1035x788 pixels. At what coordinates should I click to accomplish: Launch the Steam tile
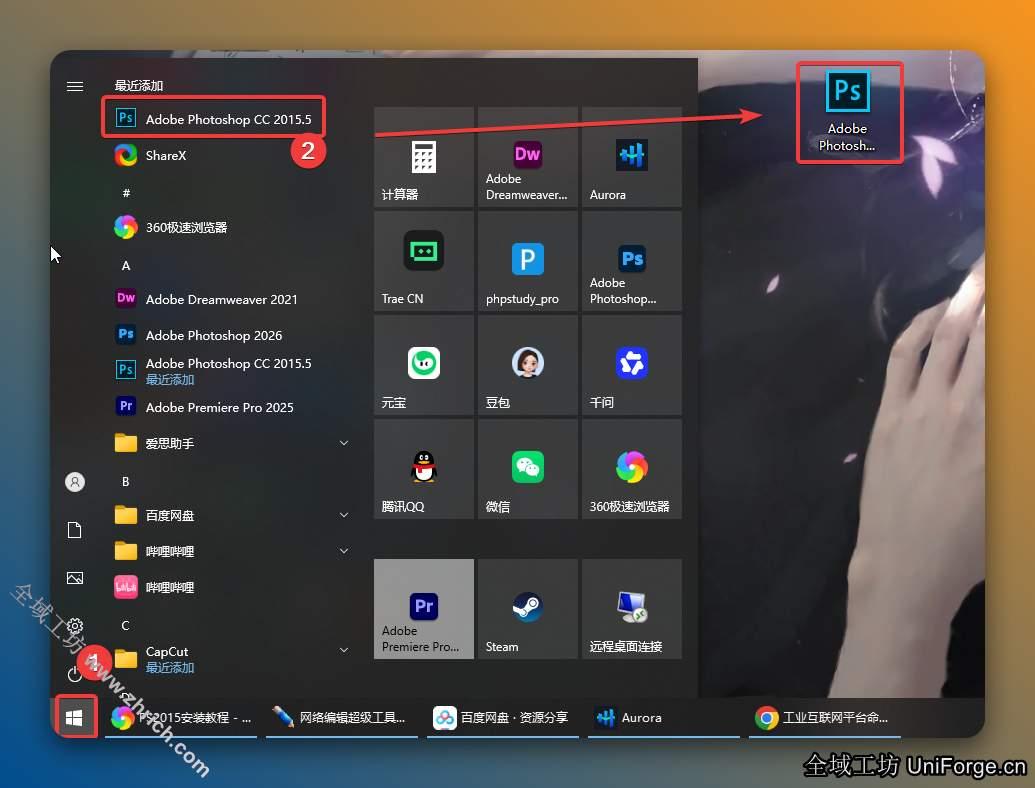click(x=527, y=608)
